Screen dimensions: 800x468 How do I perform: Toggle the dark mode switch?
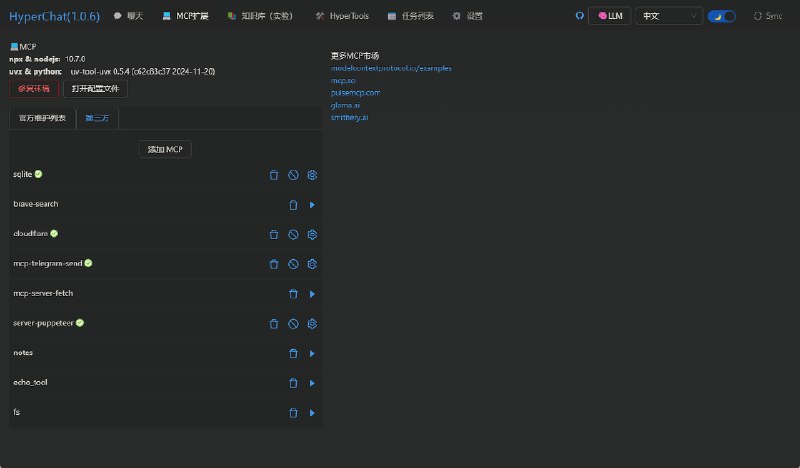(x=721, y=16)
